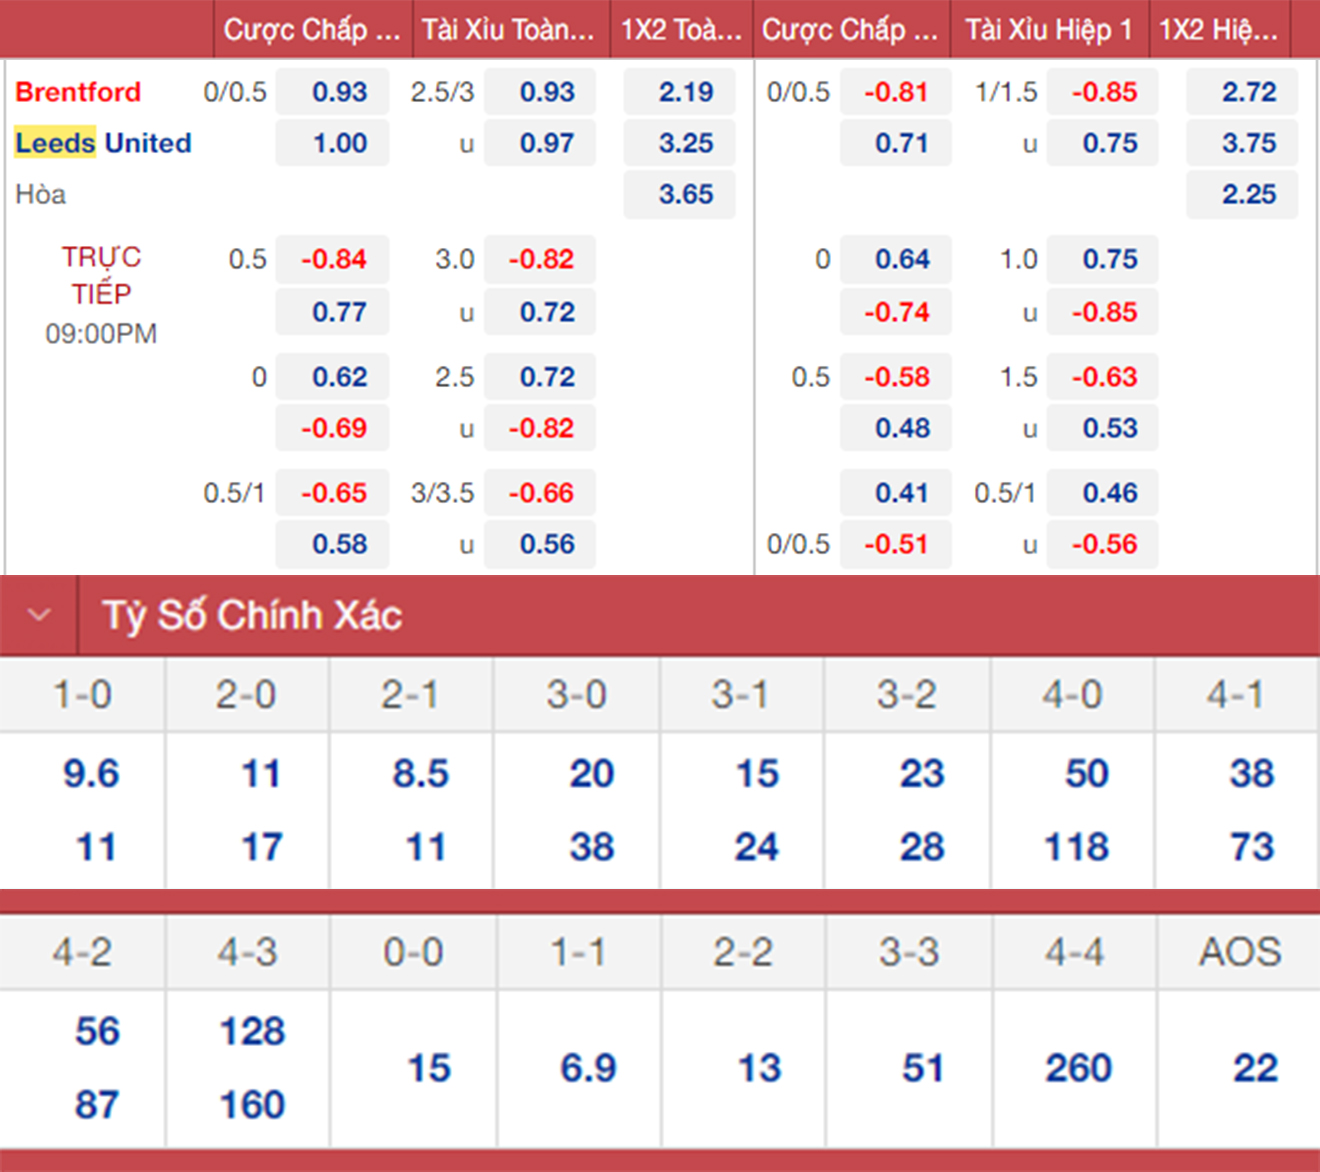Click the 1X2 Hiệ... column header
This screenshot has height=1172, width=1320.
1218,30
